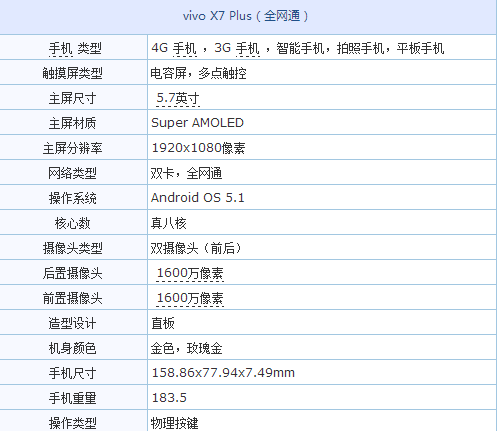497x431 pixels.
Task: Open the 1600万像素 link in 后置摄像头 row
Action: [190, 273]
